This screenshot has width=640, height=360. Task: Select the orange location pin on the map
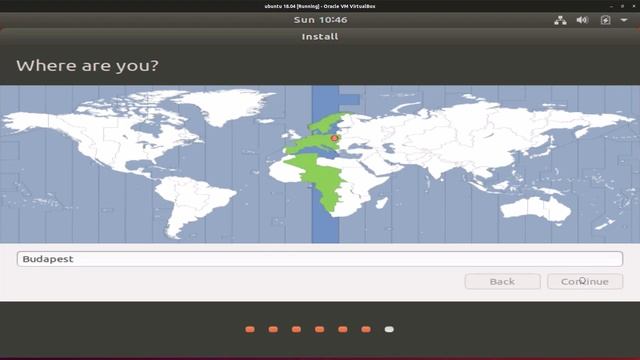click(x=335, y=138)
